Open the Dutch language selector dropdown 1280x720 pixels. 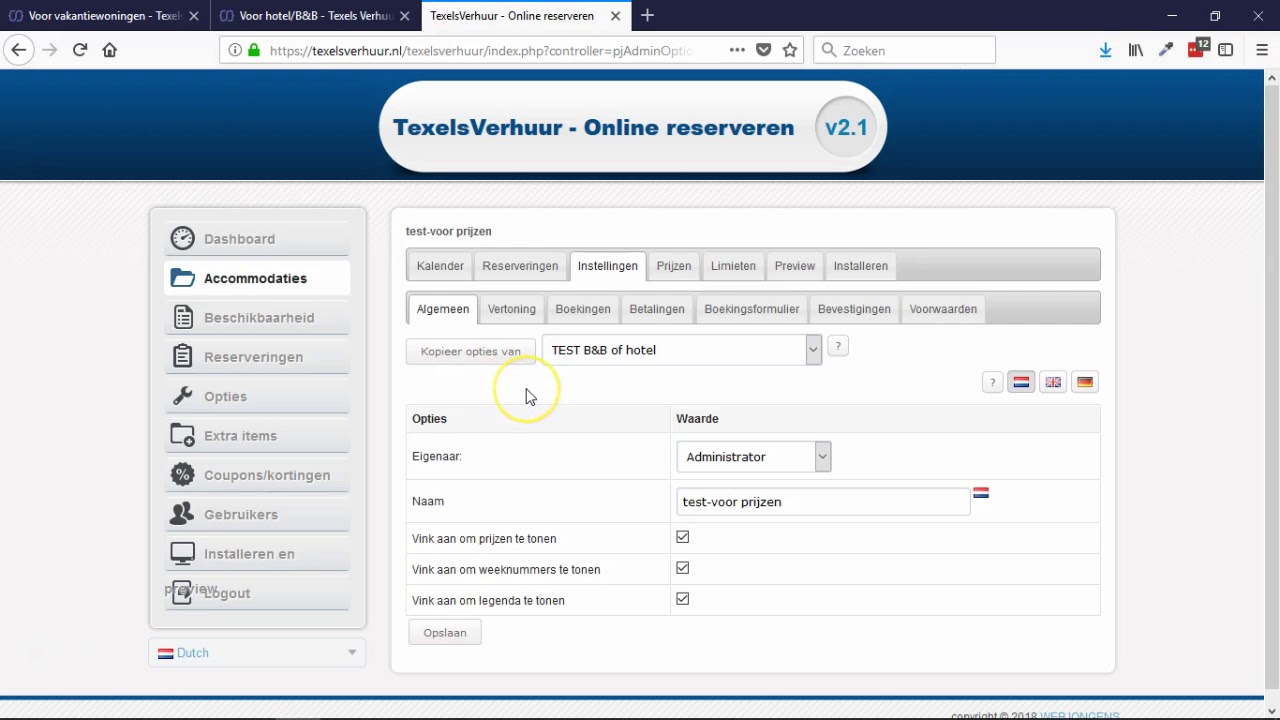257,653
